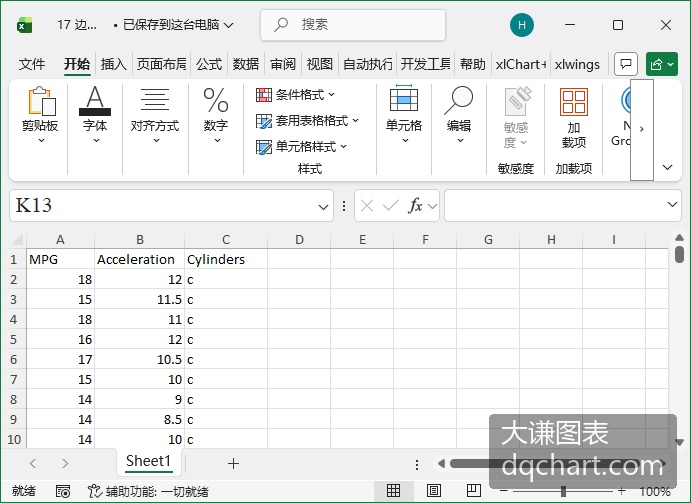Click the Excel app icon
691x503 pixels.
pos(25,25)
